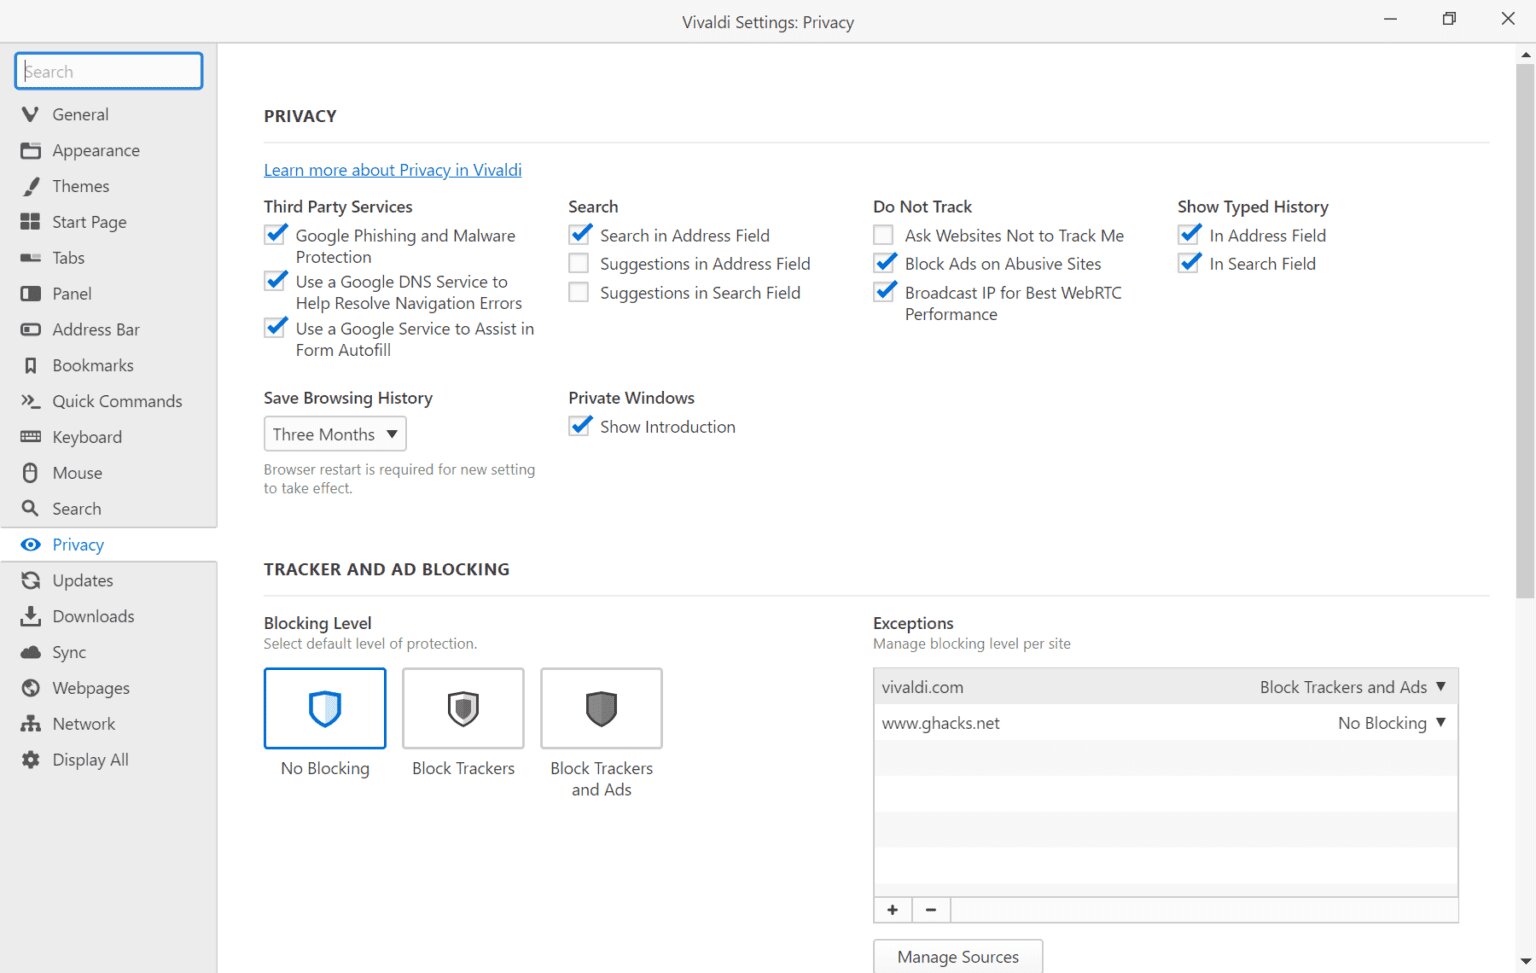
Task: Click the Display All gear icon
Action: (x=31, y=760)
